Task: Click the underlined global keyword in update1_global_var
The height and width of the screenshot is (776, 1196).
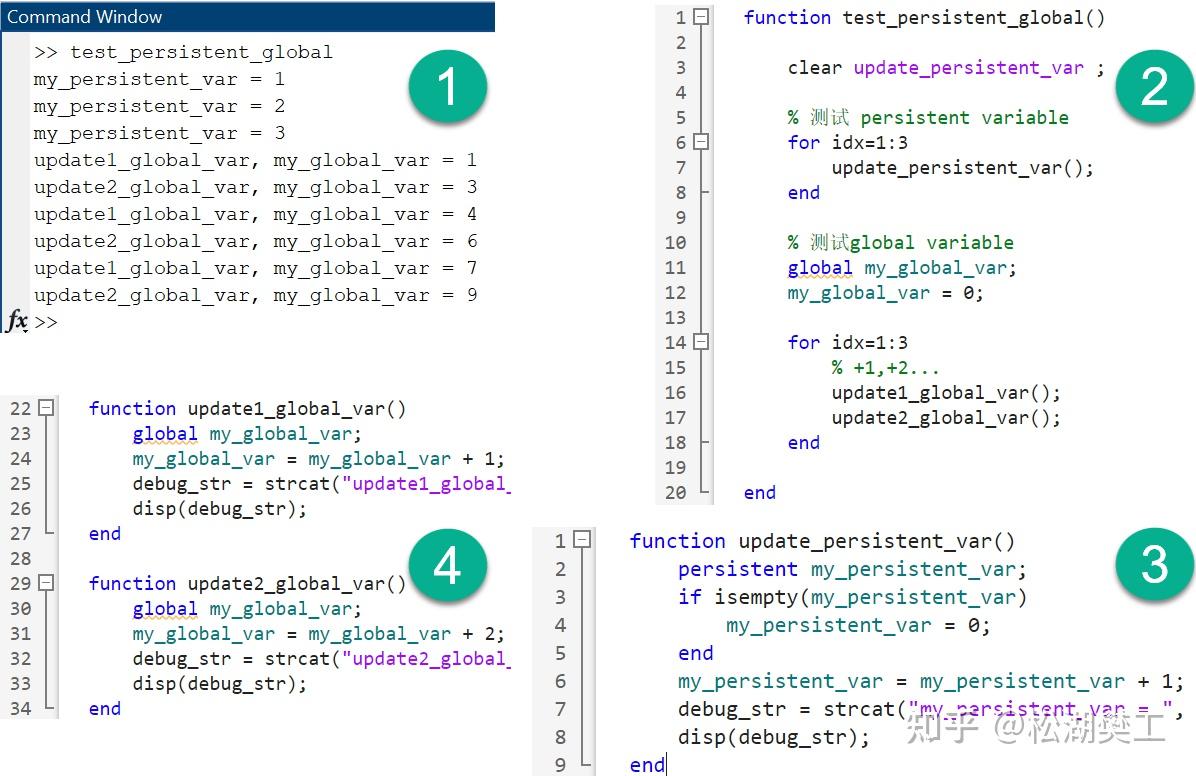Action: click(165, 433)
